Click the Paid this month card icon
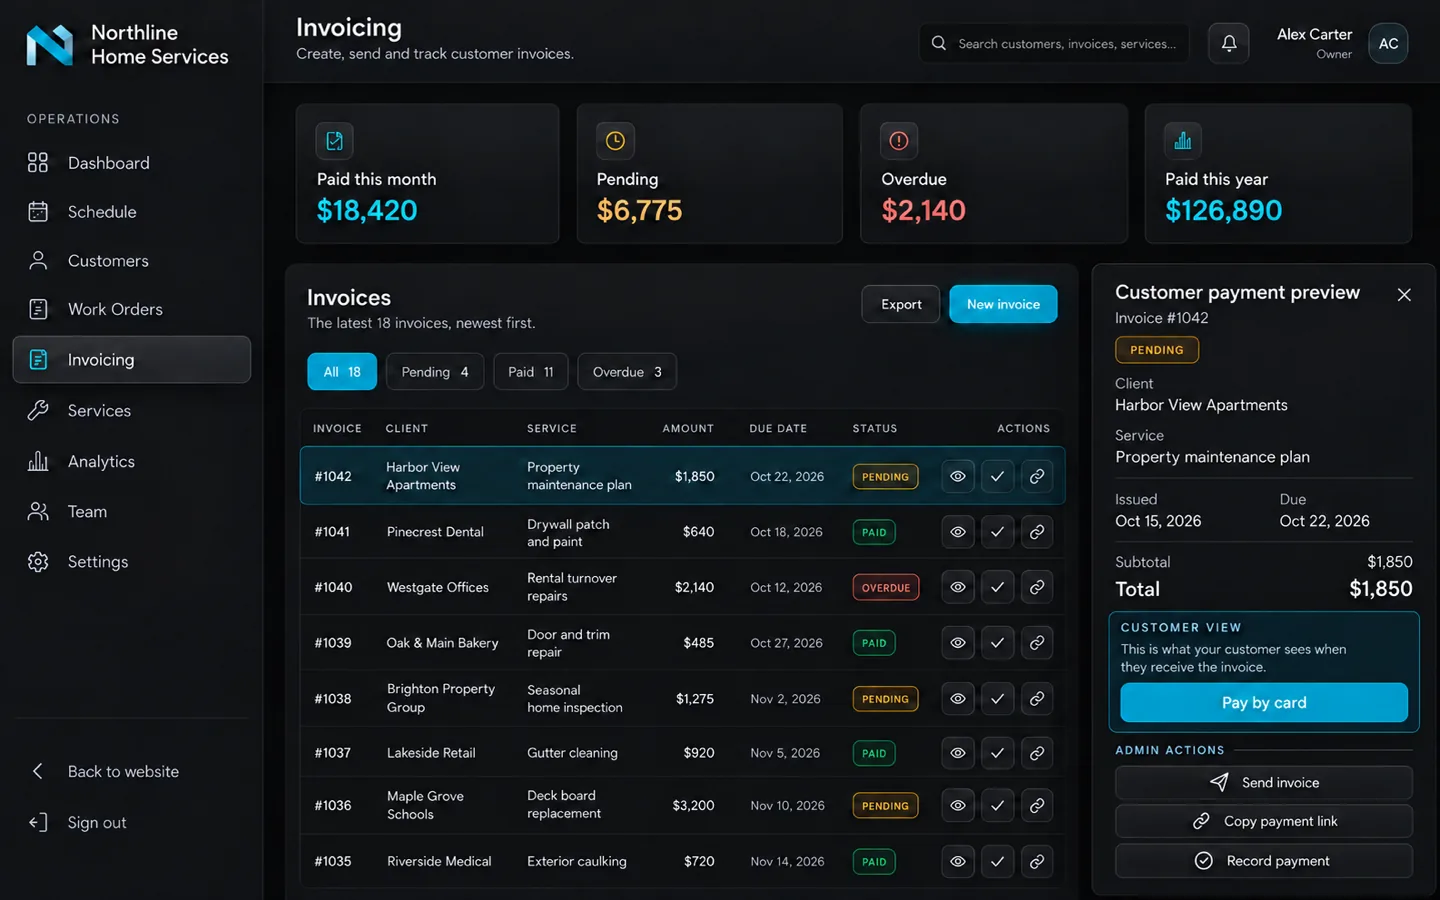Screen dimensions: 1440x900 click(334, 141)
